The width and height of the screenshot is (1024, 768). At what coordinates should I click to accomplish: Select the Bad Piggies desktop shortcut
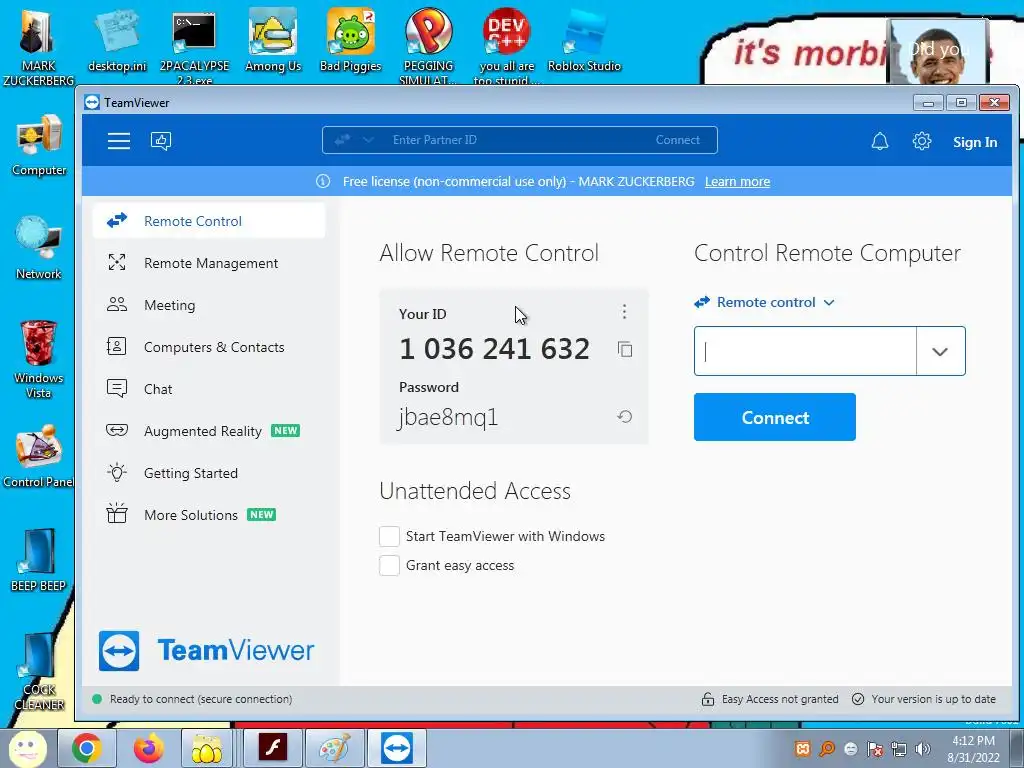pyautogui.click(x=351, y=42)
